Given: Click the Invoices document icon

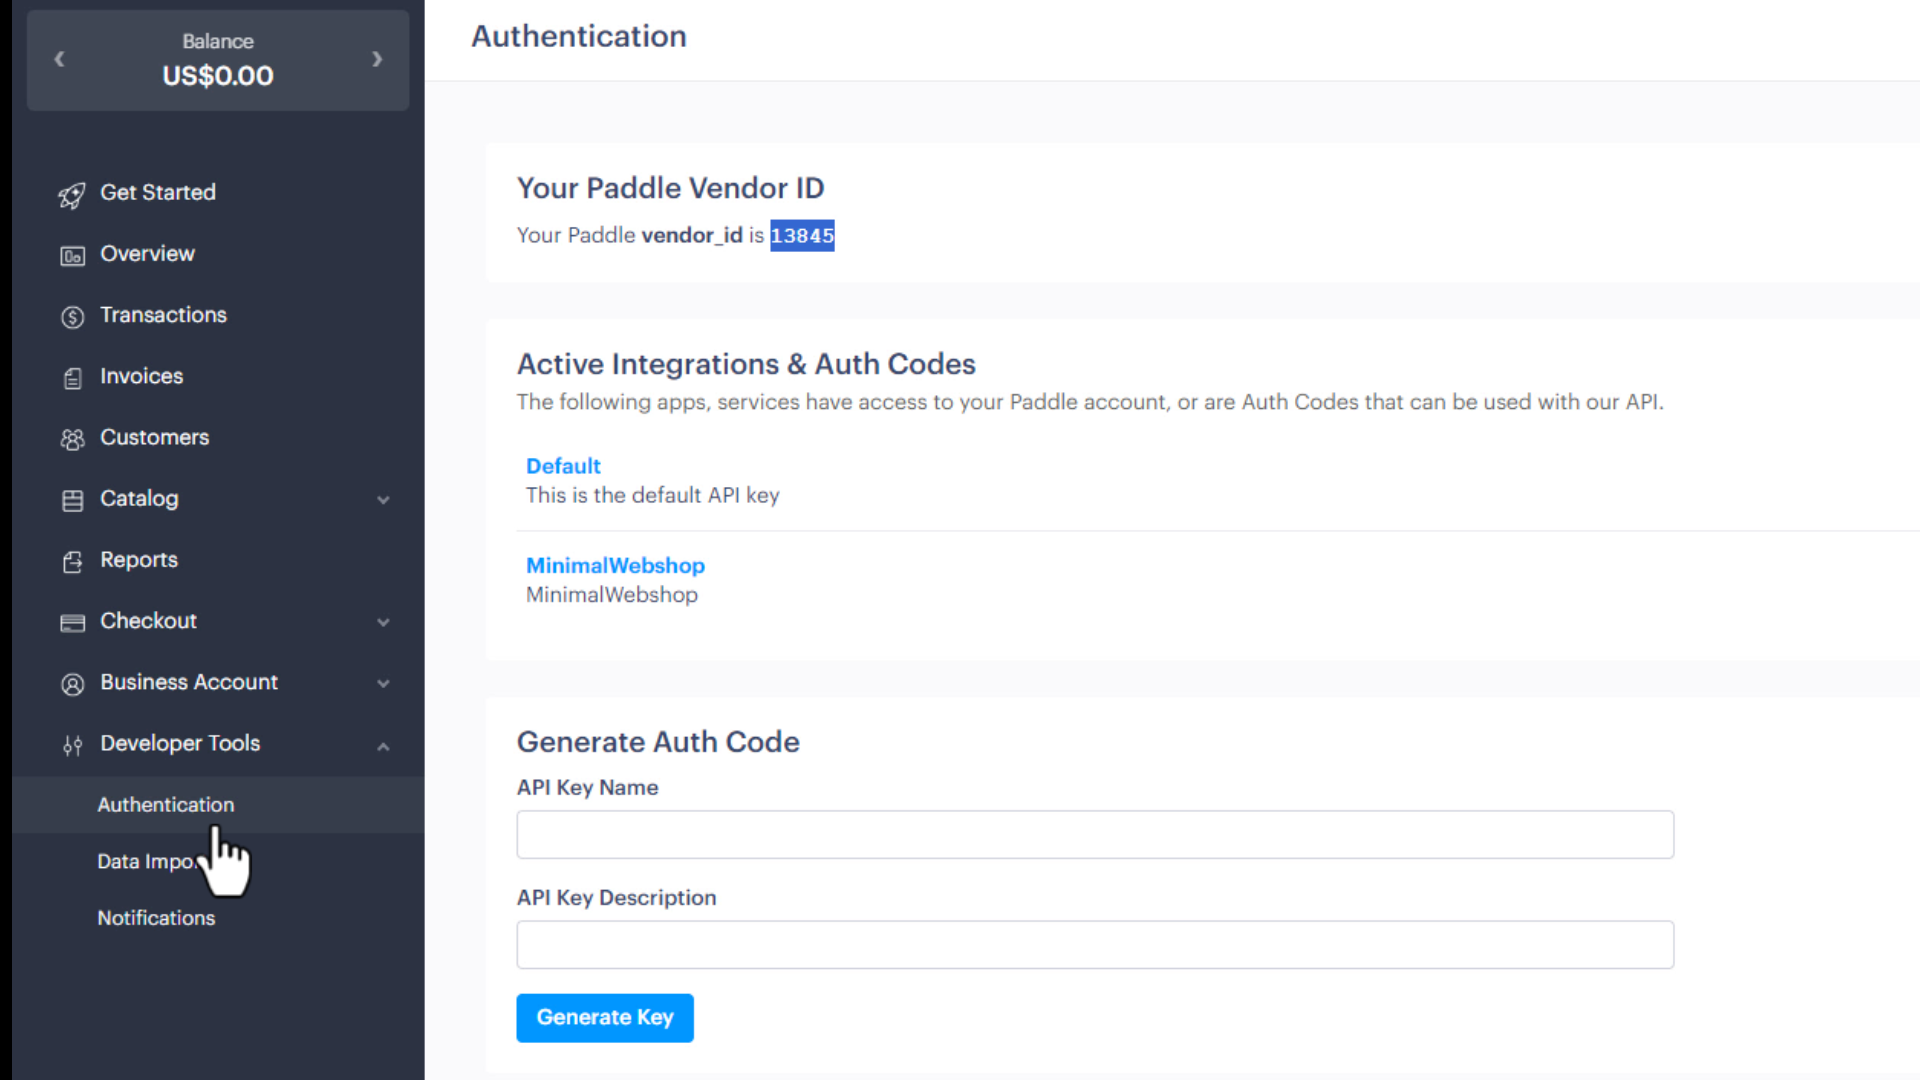Looking at the screenshot, I should click(x=72, y=378).
